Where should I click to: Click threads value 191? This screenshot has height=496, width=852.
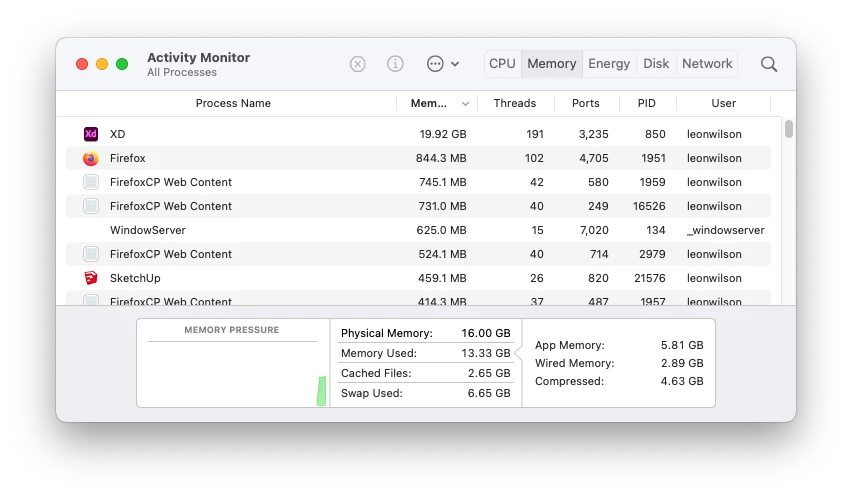point(535,134)
